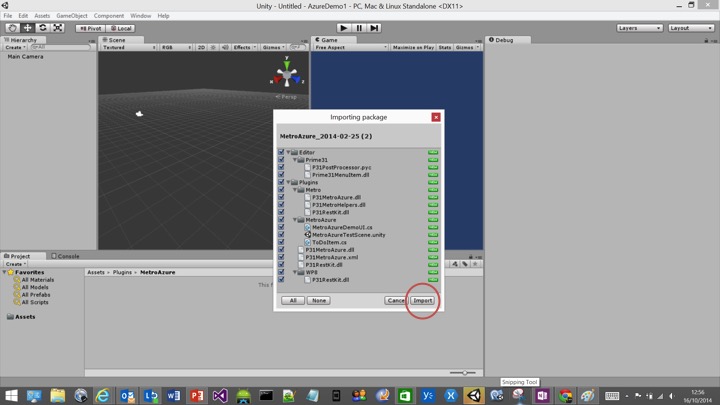Open the RGB render mode dropdown
720x405 pixels.
click(176, 47)
